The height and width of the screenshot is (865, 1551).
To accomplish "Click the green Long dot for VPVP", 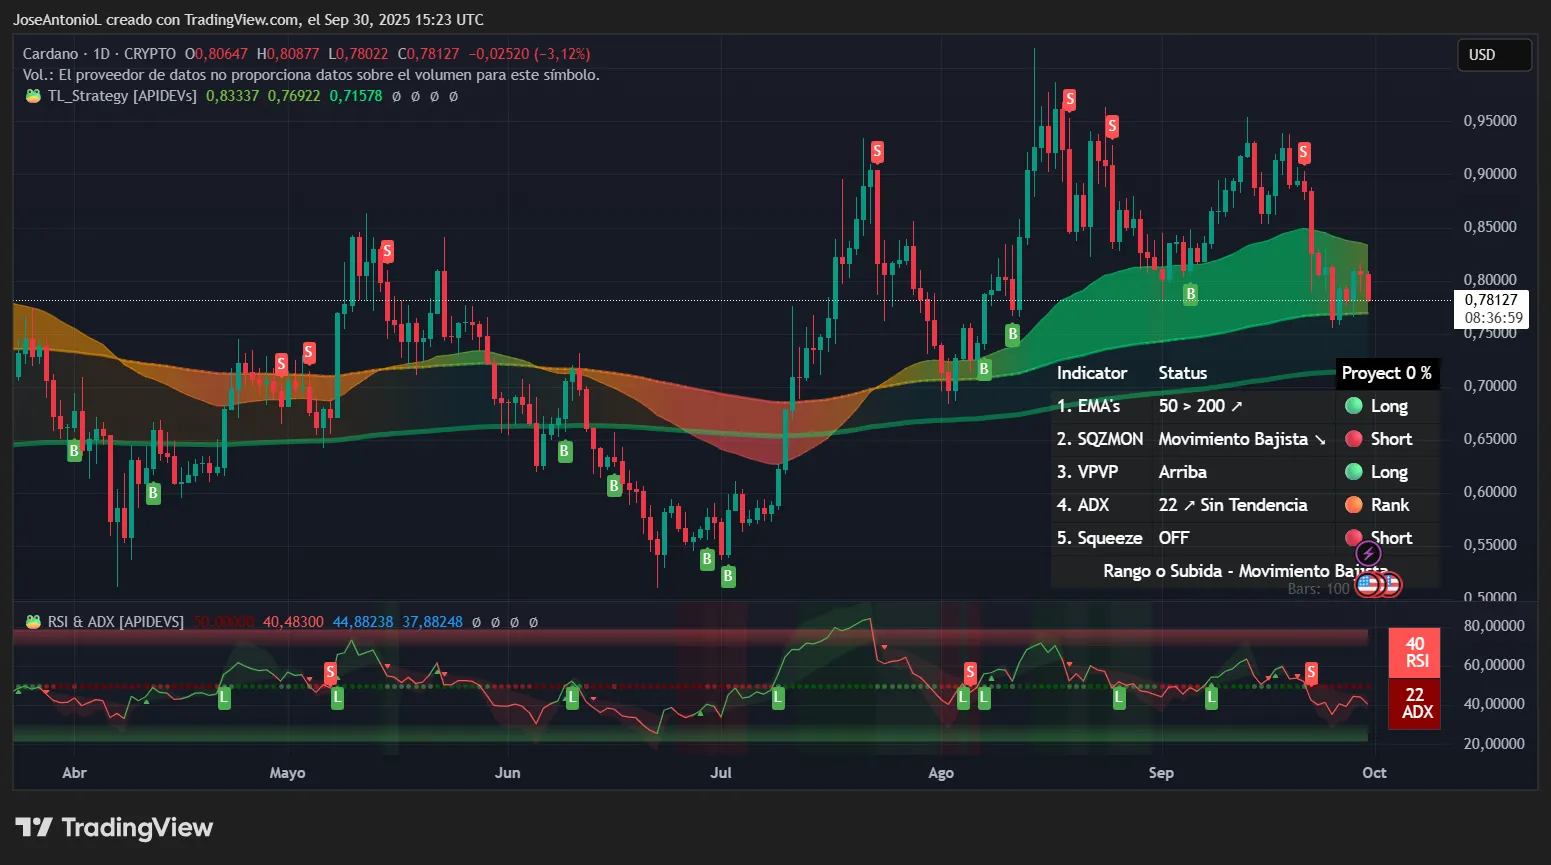I will (1353, 472).
